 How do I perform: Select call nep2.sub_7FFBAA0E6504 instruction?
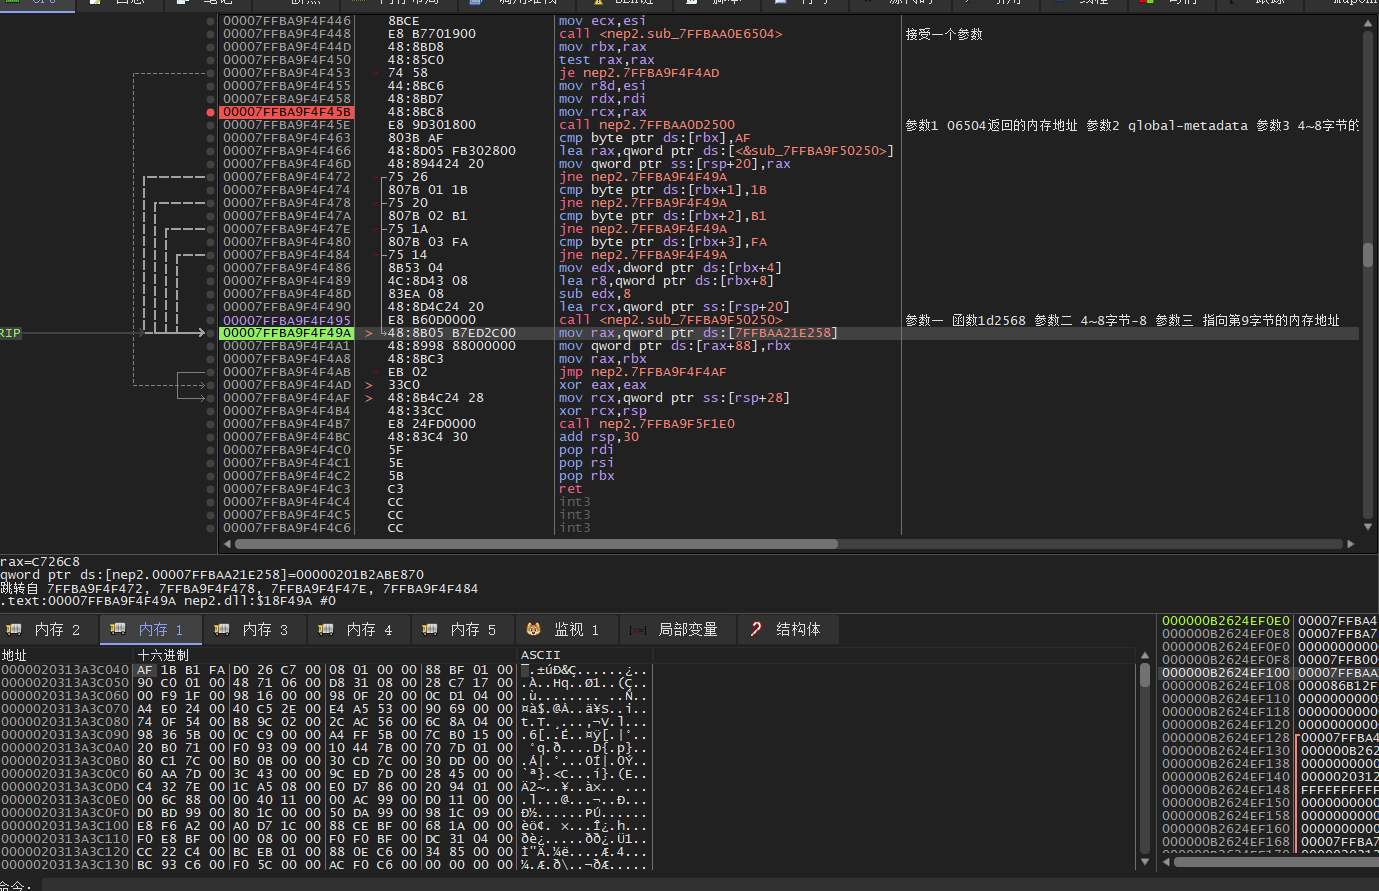coord(670,34)
